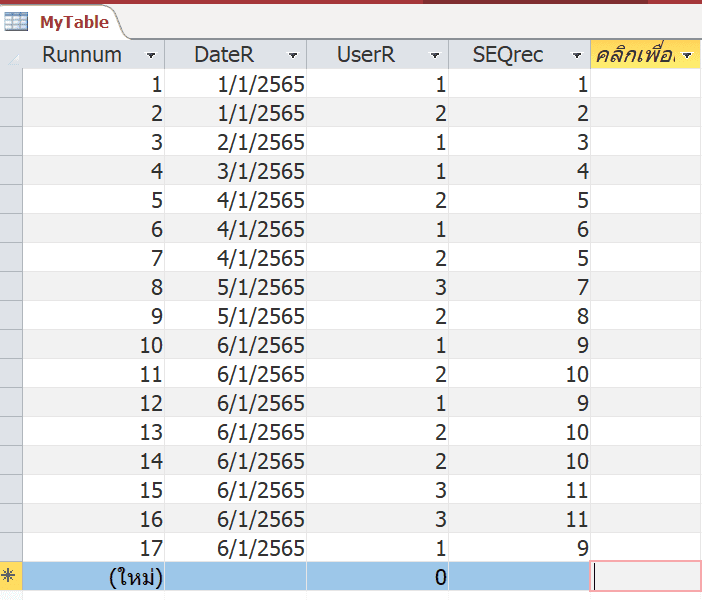Select the row selector for Runnum 1
The image size is (702, 600).
(11, 84)
